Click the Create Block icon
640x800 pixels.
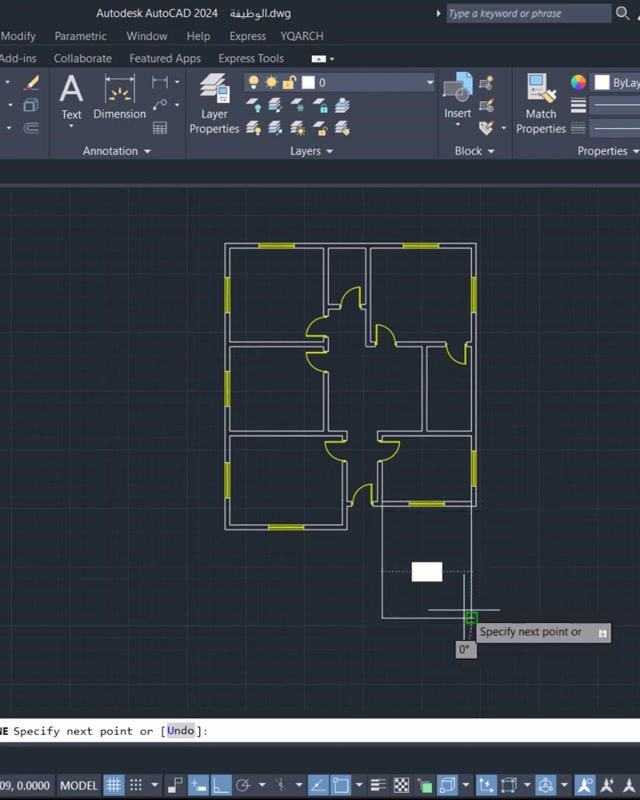[487, 83]
